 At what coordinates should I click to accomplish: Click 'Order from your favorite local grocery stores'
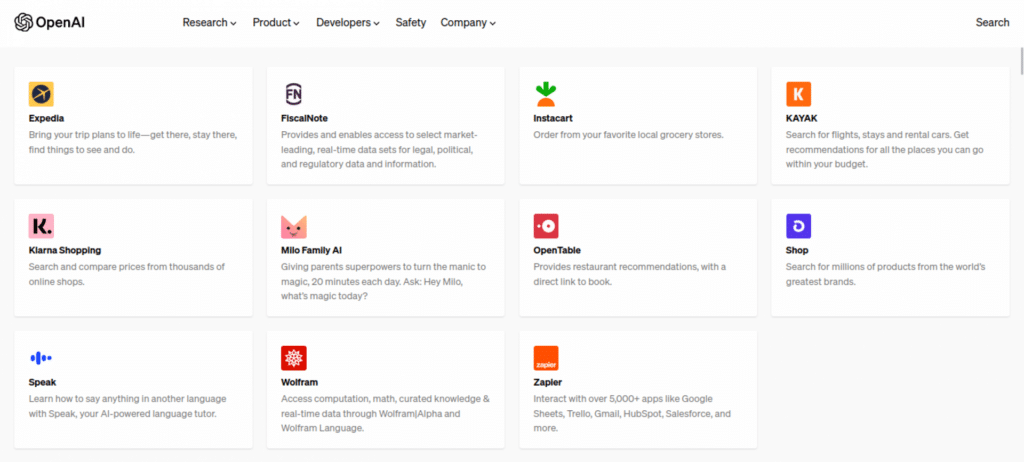point(628,135)
